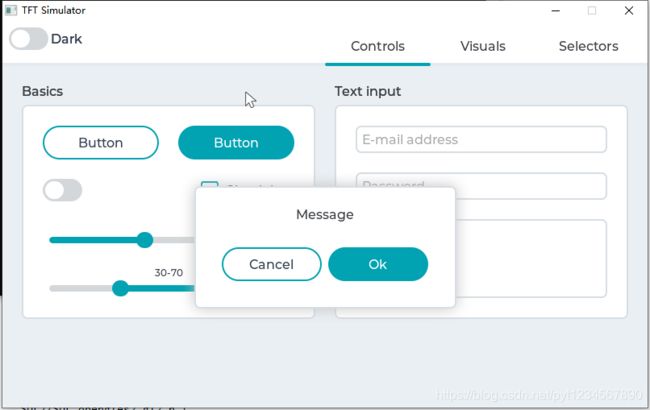Click the Text input section heading
Image resolution: width=650 pixels, height=410 pixels.
pos(368,91)
